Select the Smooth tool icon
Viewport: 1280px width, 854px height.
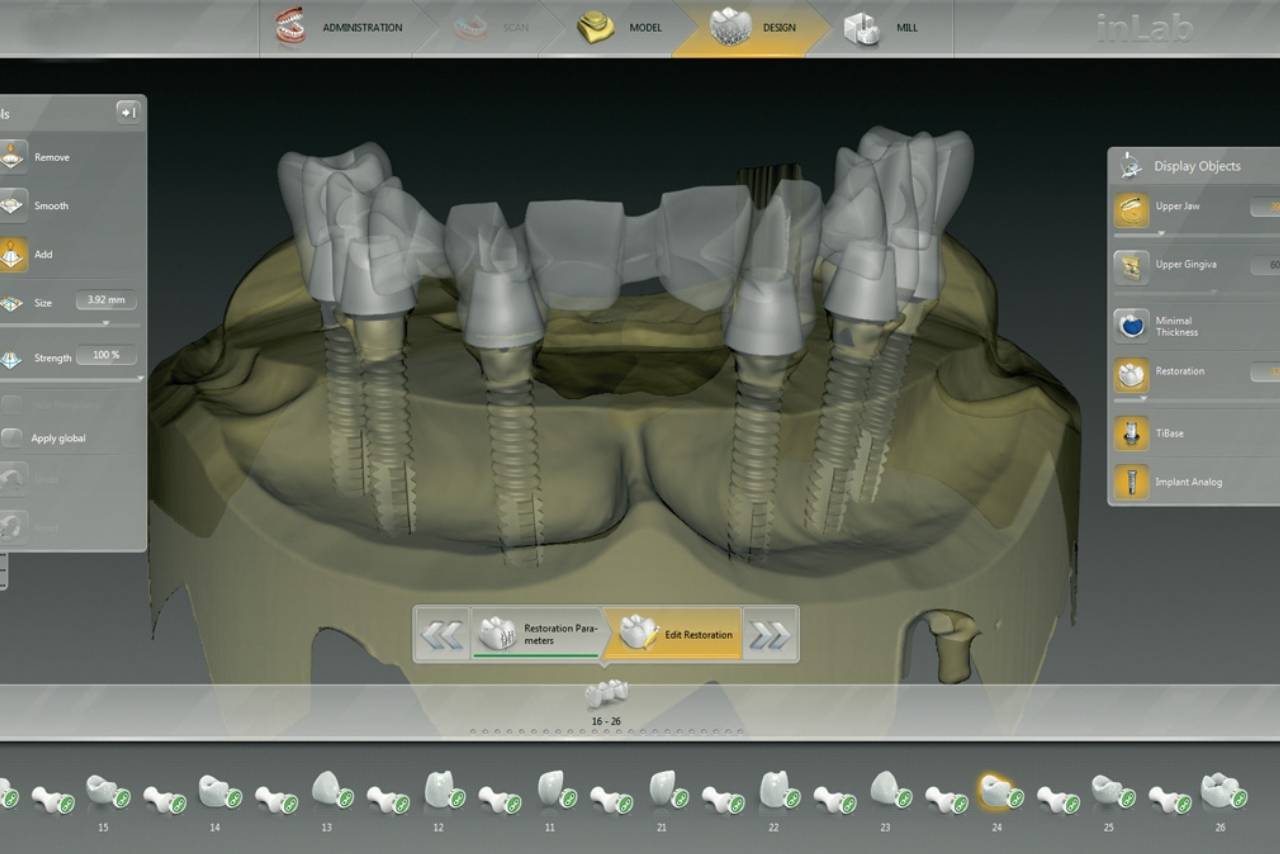pos(12,205)
